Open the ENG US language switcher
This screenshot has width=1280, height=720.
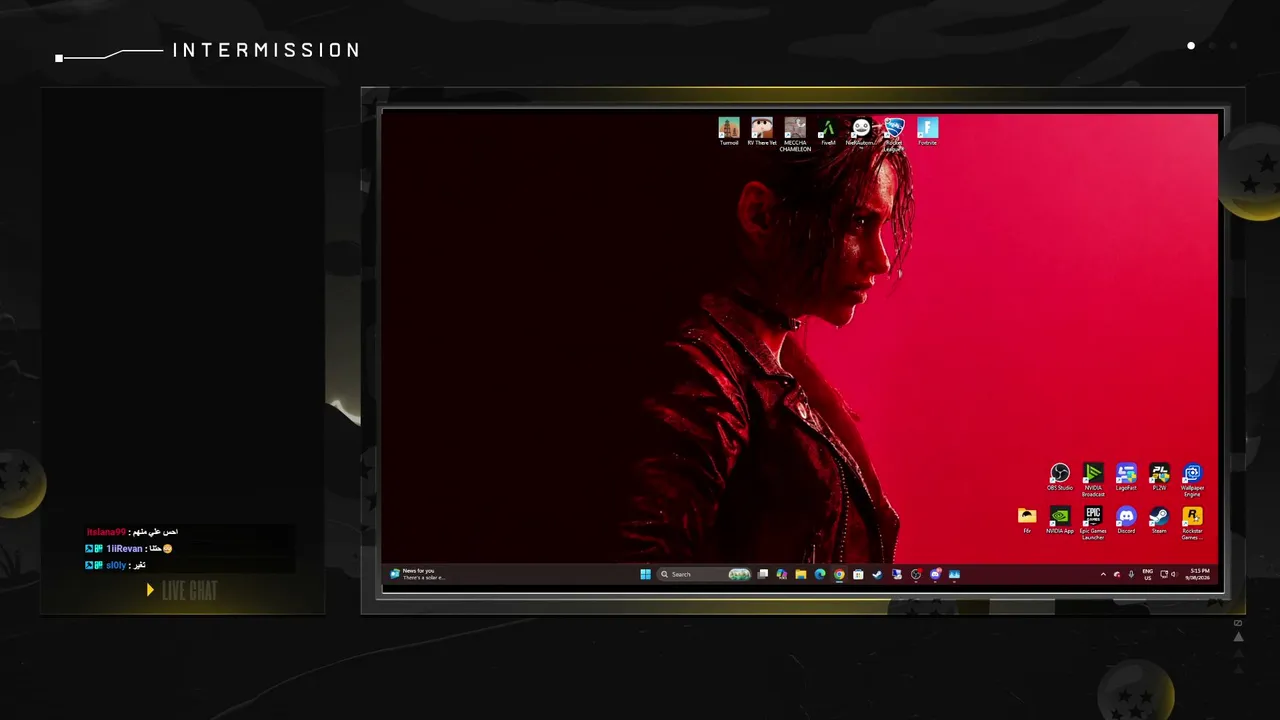tap(1148, 574)
